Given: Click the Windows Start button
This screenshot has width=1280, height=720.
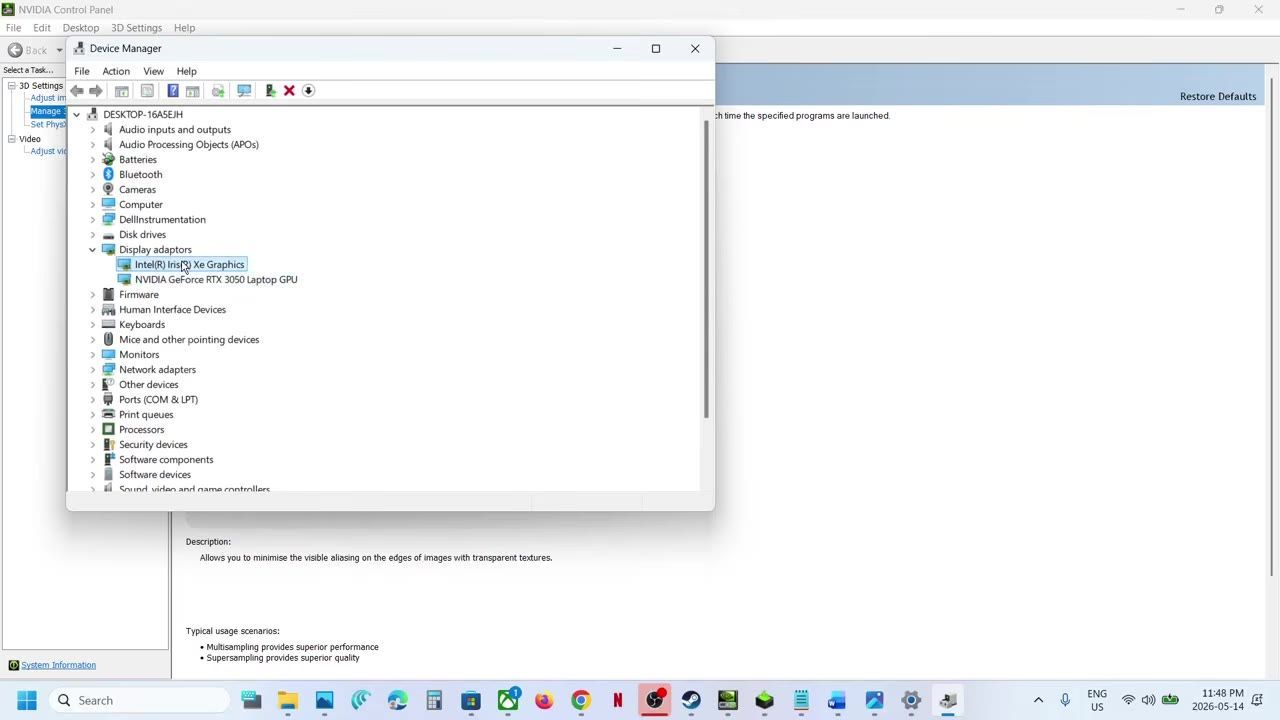Looking at the screenshot, I should tap(27, 700).
